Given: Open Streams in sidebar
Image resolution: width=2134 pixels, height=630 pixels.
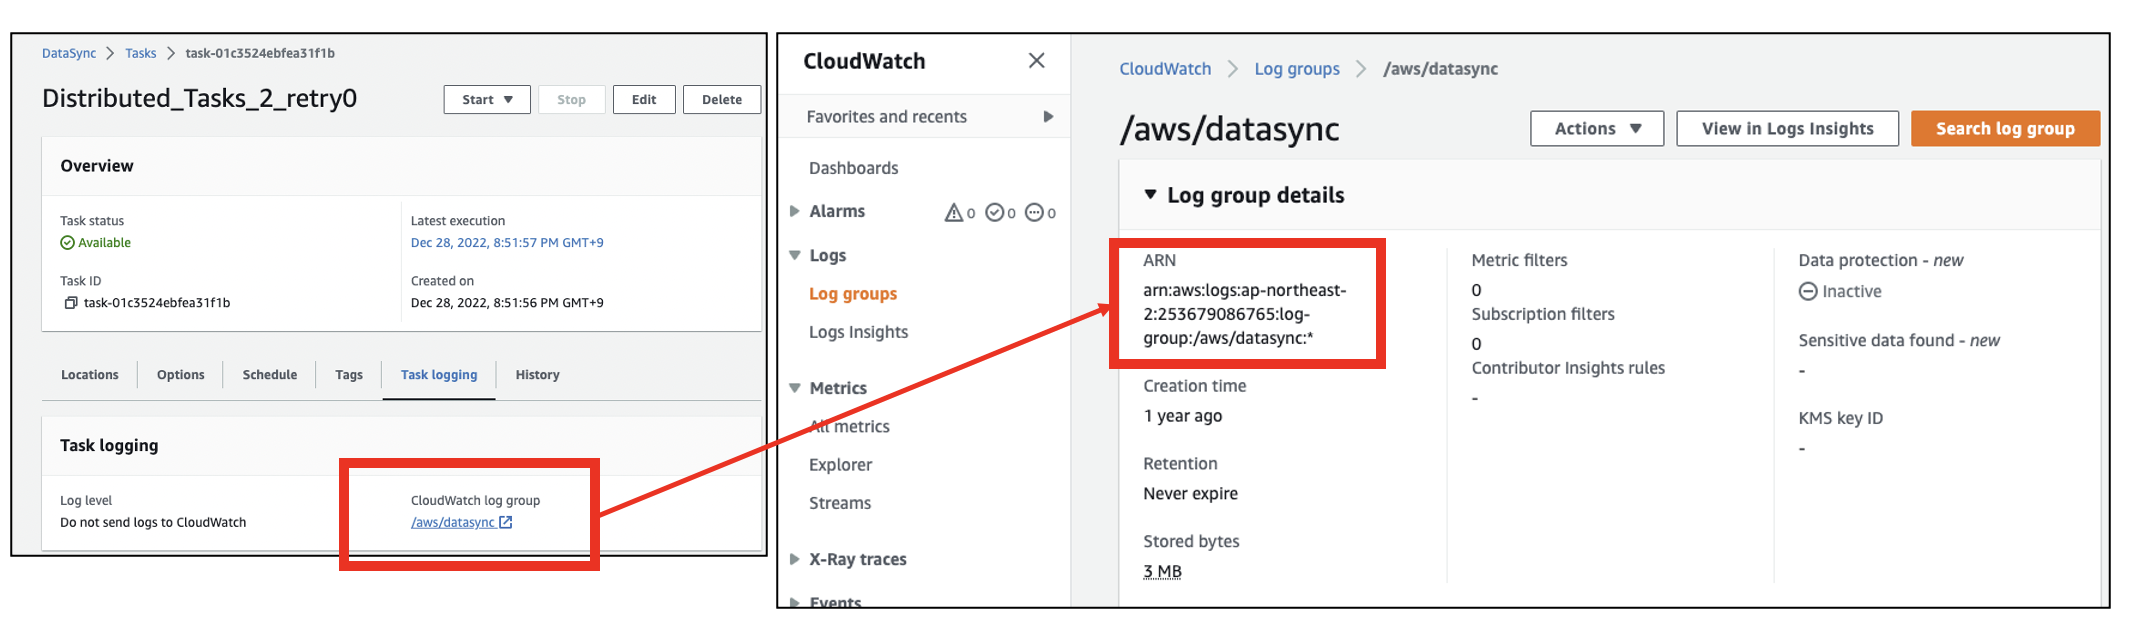Looking at the screenshot, I should click(840, 503).
